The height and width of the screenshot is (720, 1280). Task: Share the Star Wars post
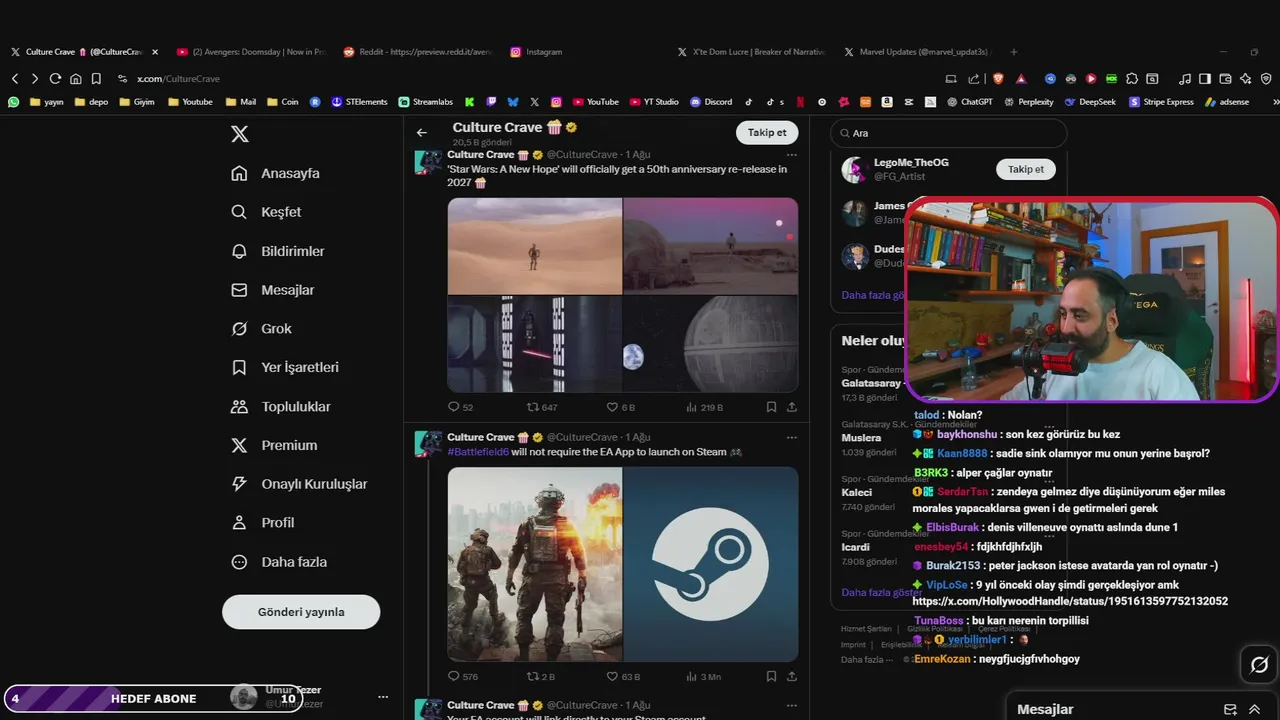(792, 407)
